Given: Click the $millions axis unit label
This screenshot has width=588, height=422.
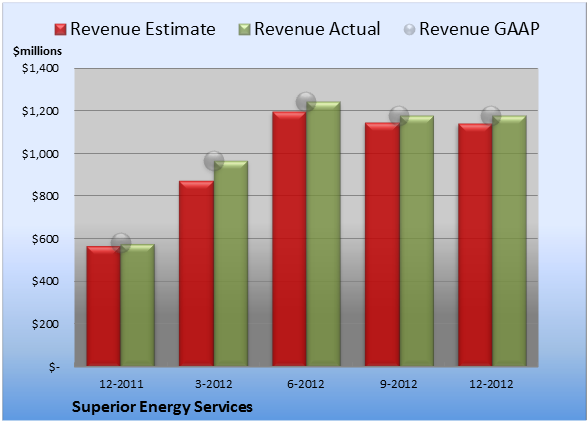Looking at the screenshot, I should [x=37, y=51].
